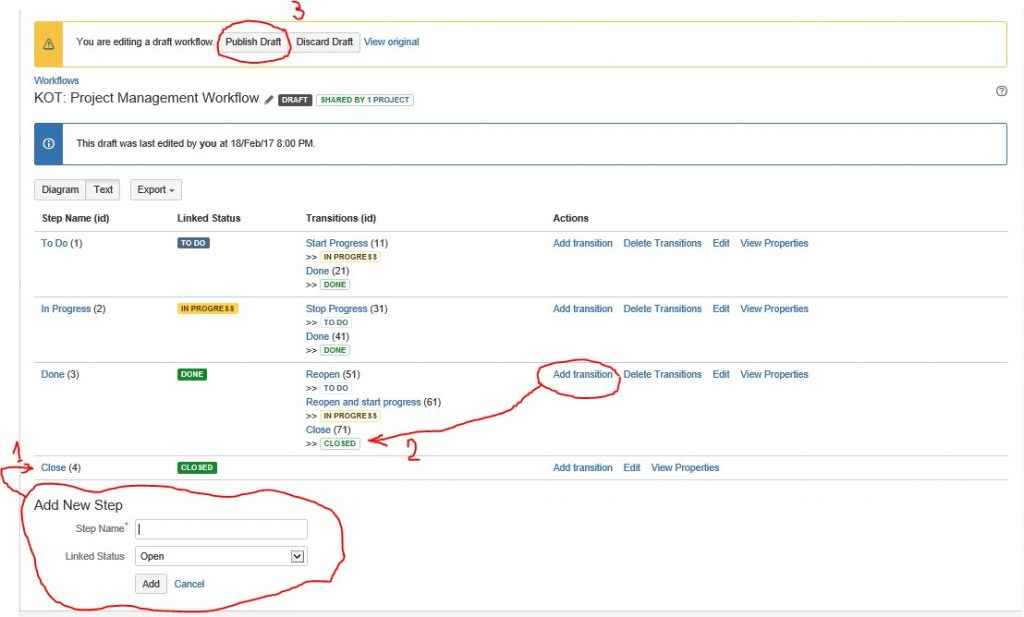Click the Linked Status column header
This screenshot has height=617, width=1024.
tap(208, 219)
